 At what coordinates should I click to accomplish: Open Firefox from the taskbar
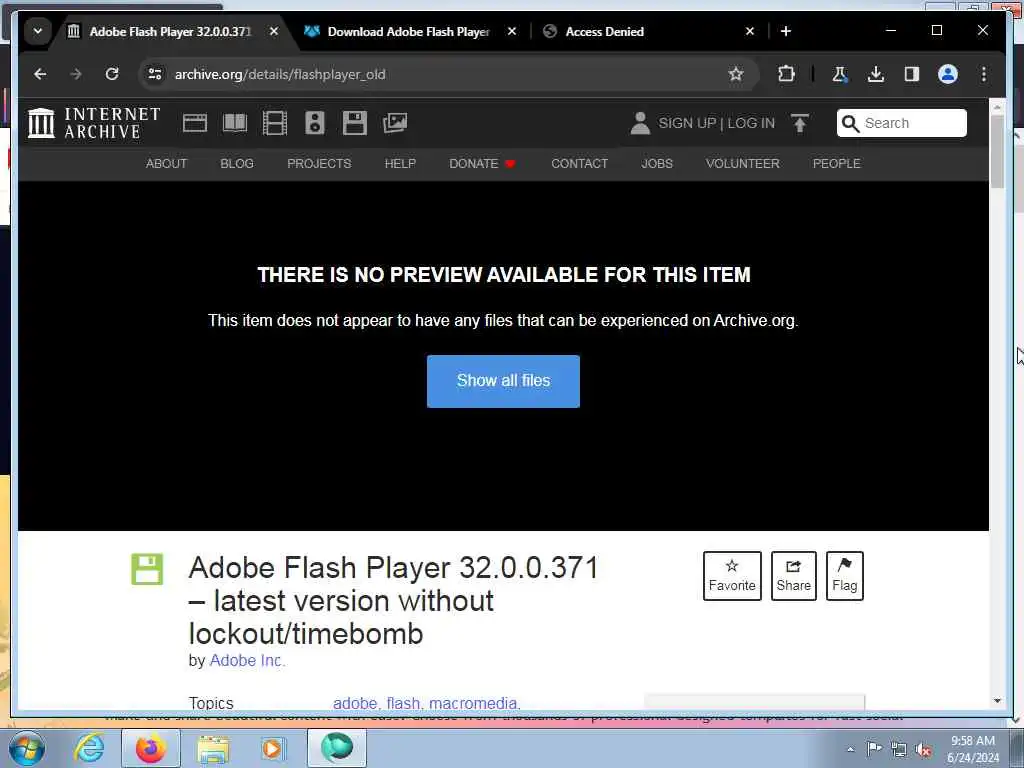[150, 748]
